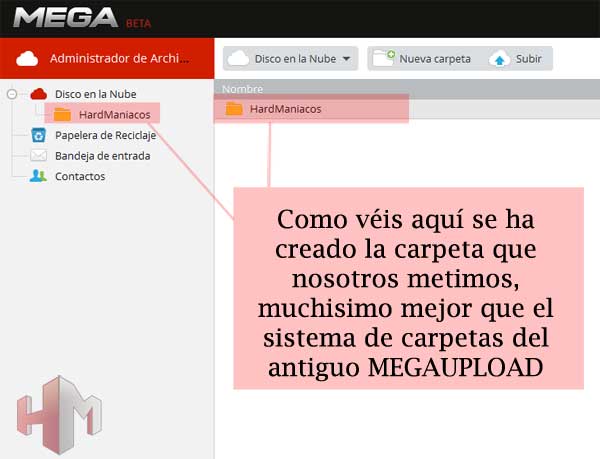The width and height of the screenshot is (600, 459).
Task: Click the Papelera de Reciclaje bin icon
Action: point(39,135)
